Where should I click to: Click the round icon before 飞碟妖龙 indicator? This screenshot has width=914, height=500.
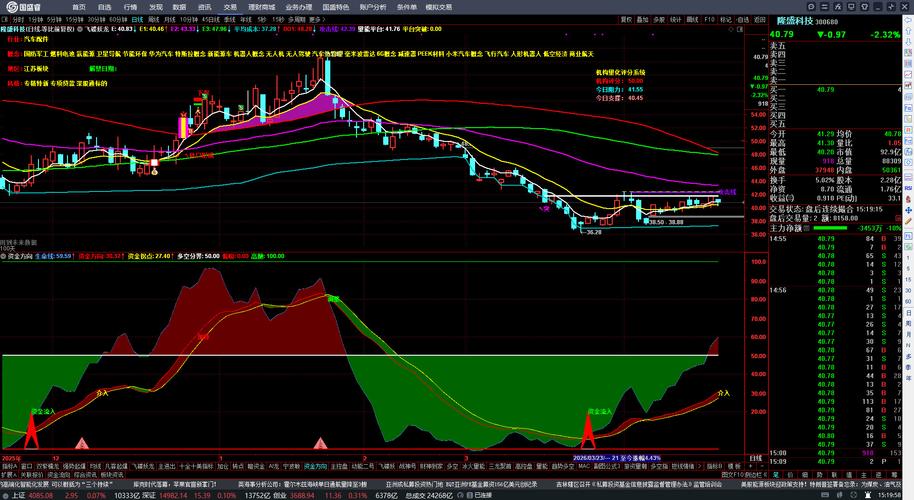tap(80, 29)
